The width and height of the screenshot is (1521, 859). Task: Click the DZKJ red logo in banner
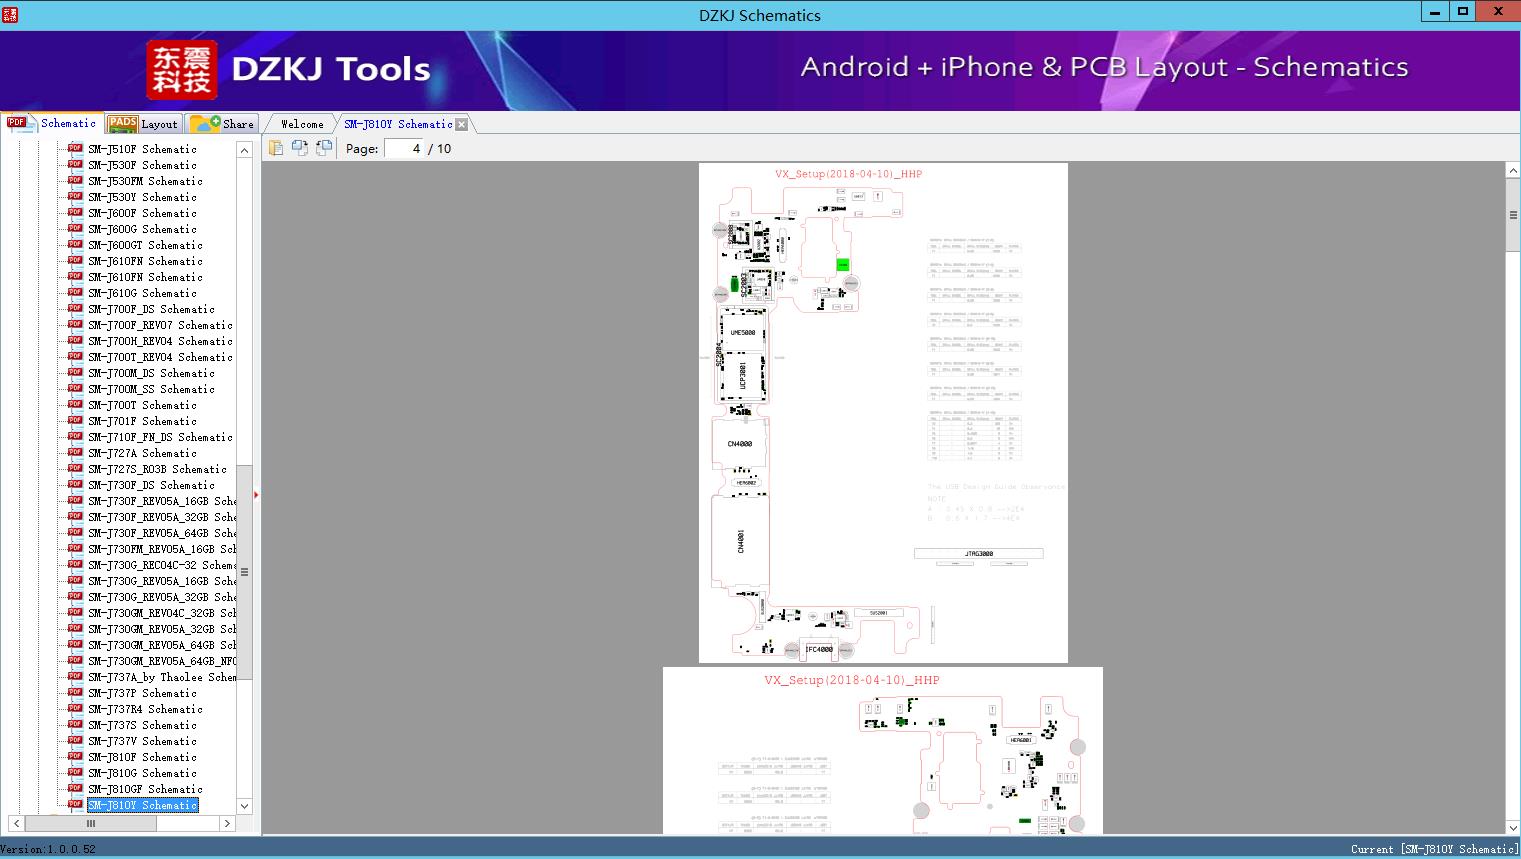pyautogui.click(x=181, y=70)
